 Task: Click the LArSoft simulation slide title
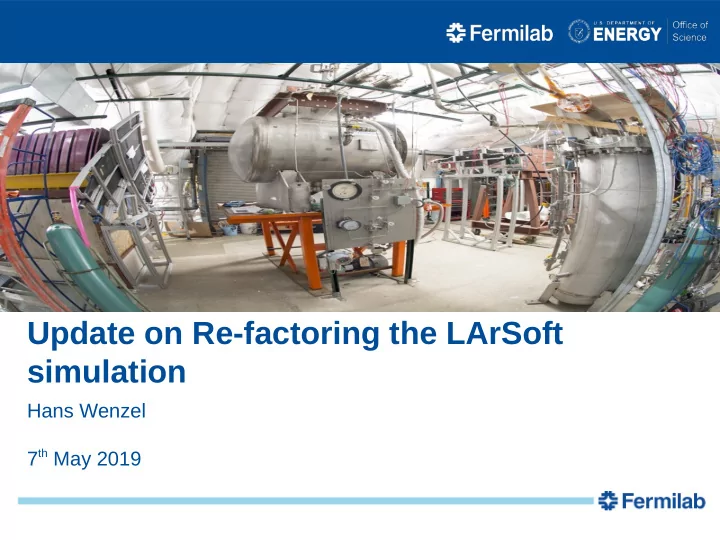click(295, 352)
